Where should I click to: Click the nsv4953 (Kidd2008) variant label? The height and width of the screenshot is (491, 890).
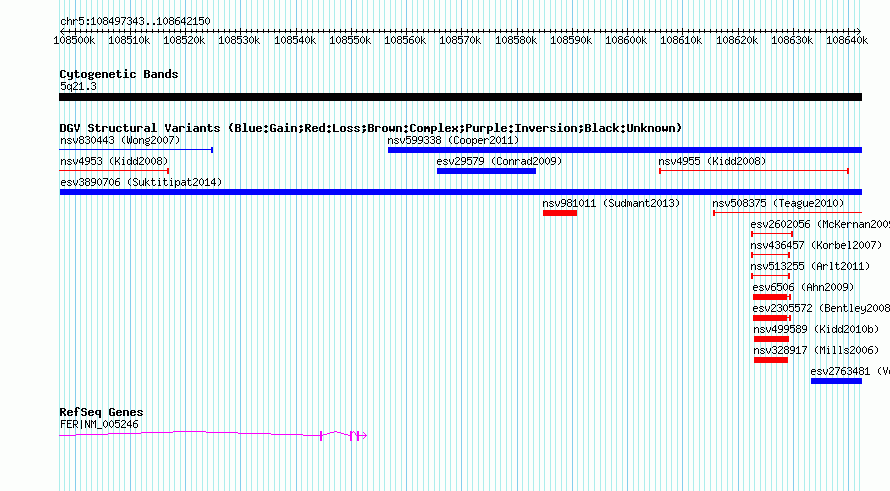pyautogui.click(x=114, y=161)
